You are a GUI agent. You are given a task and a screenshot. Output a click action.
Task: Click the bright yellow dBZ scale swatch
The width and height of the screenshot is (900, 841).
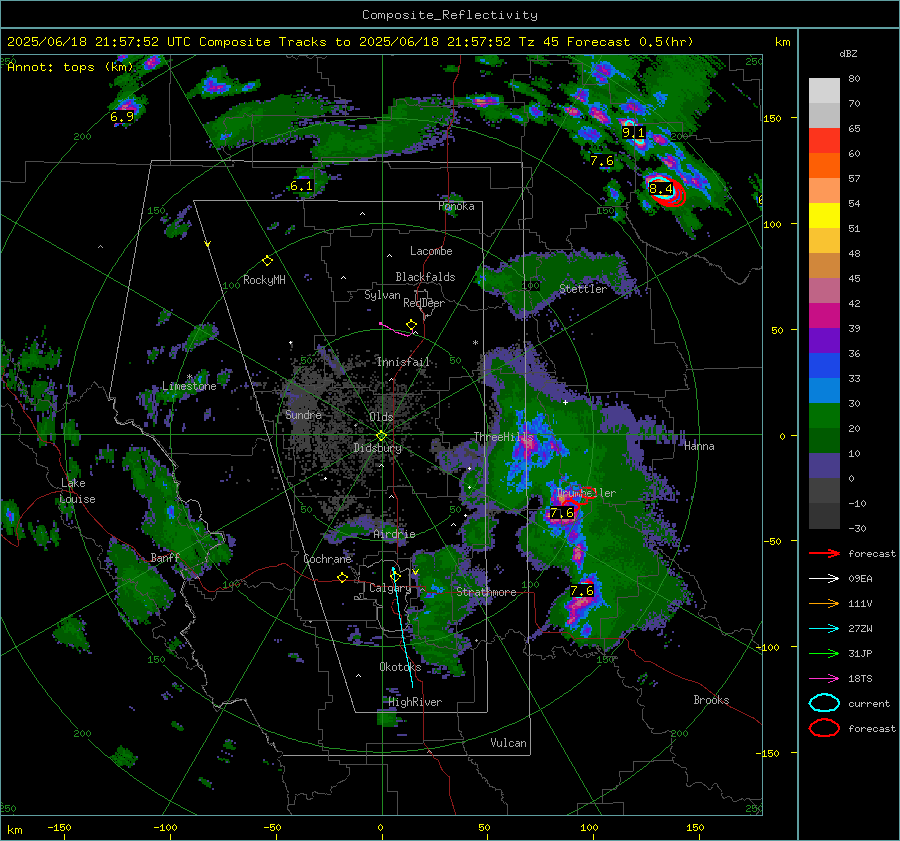point(824,216)
